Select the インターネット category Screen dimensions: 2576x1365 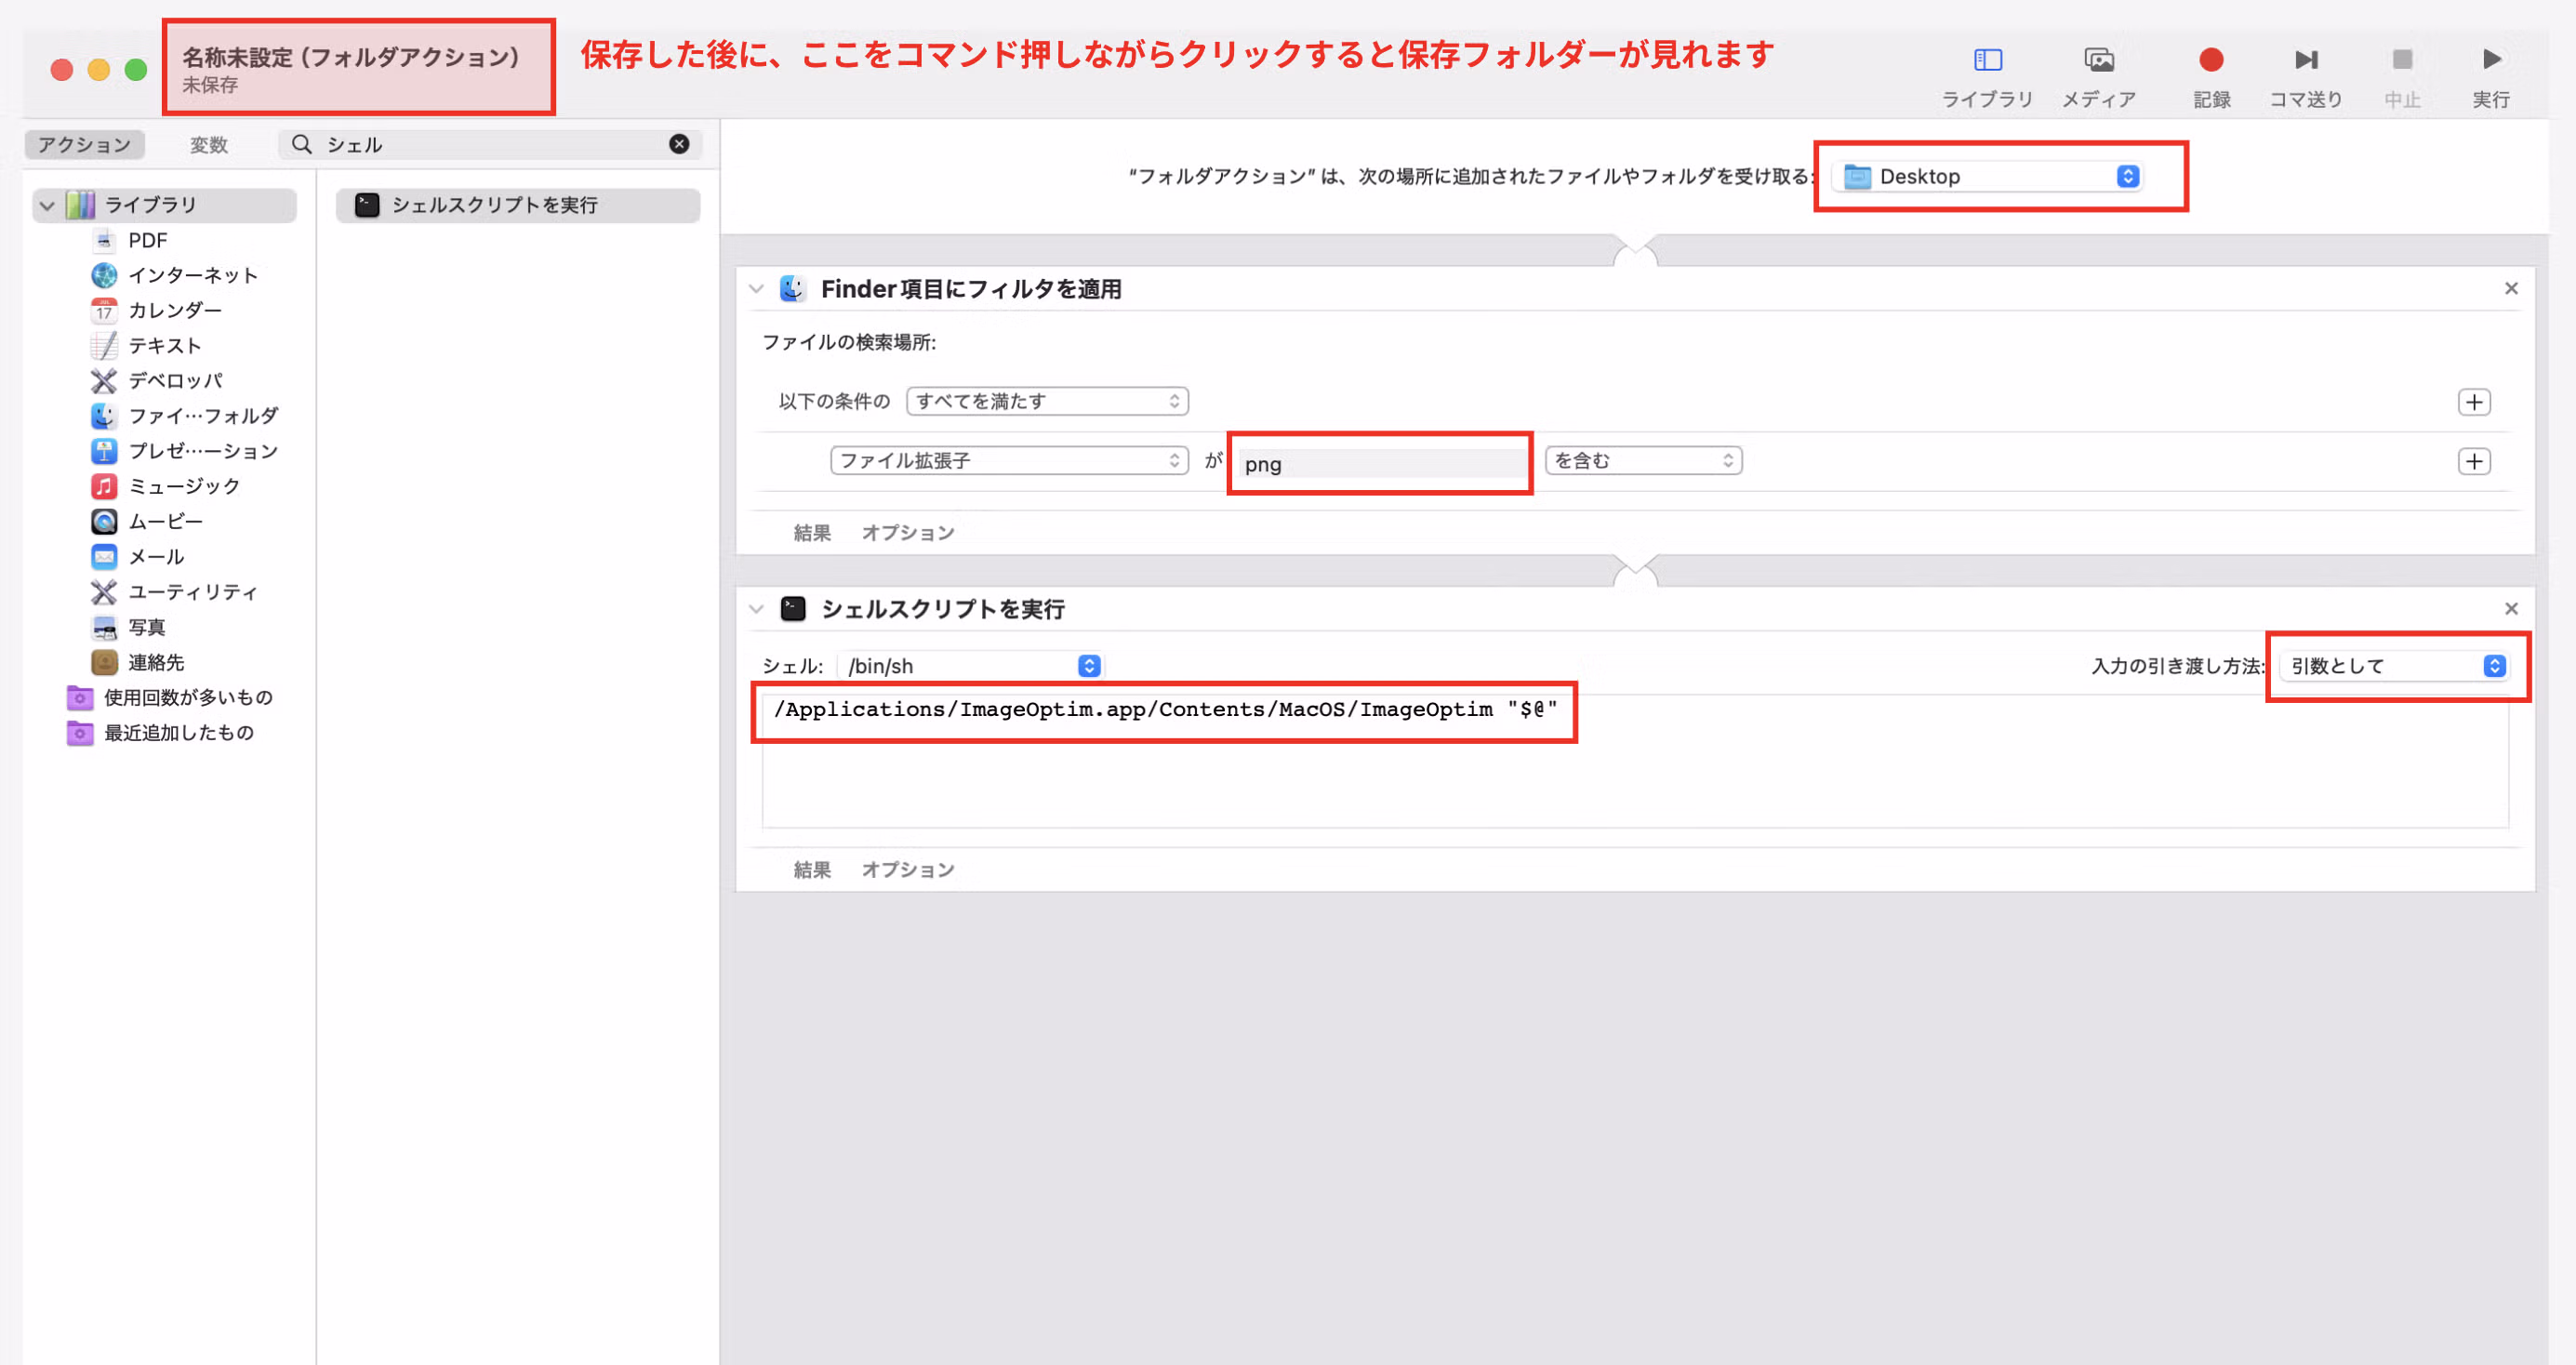[x=175, y=275]
